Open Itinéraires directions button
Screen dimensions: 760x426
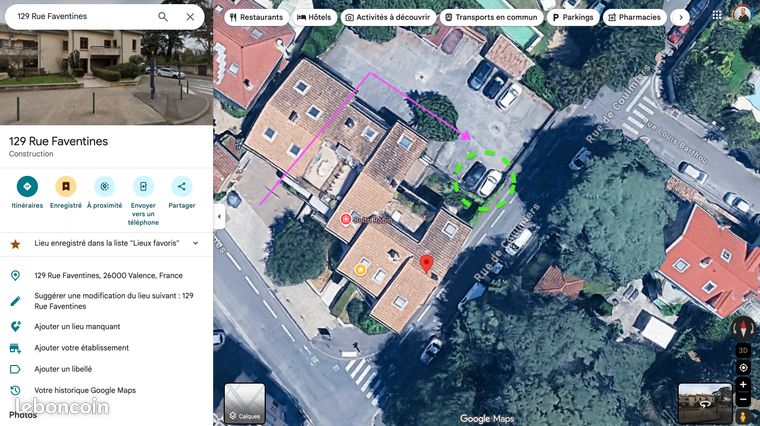[x=27, y=186]
